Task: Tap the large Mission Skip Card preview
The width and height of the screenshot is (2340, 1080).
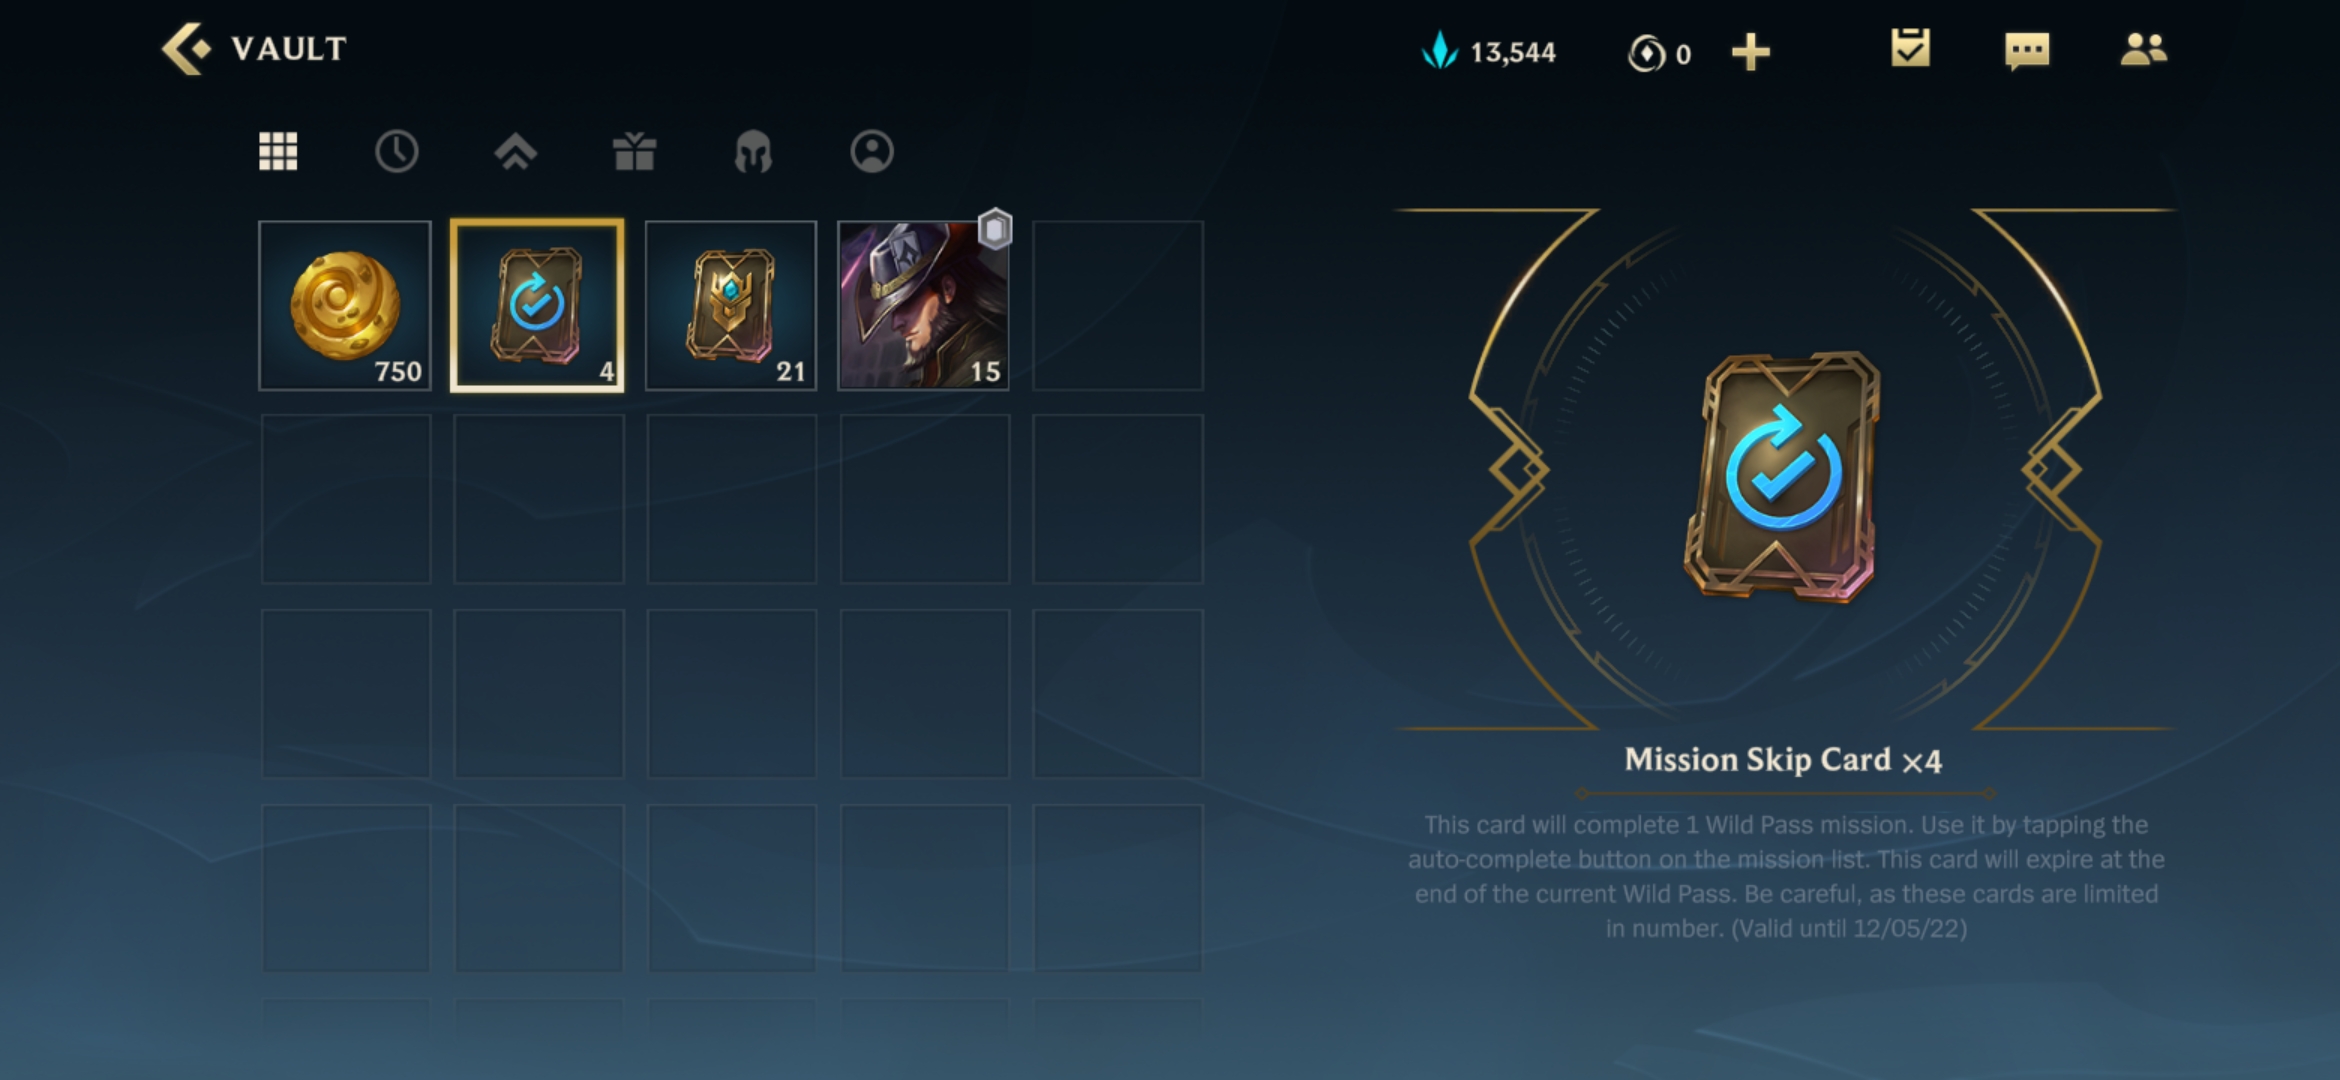Action: click(x=1782, y=476)
